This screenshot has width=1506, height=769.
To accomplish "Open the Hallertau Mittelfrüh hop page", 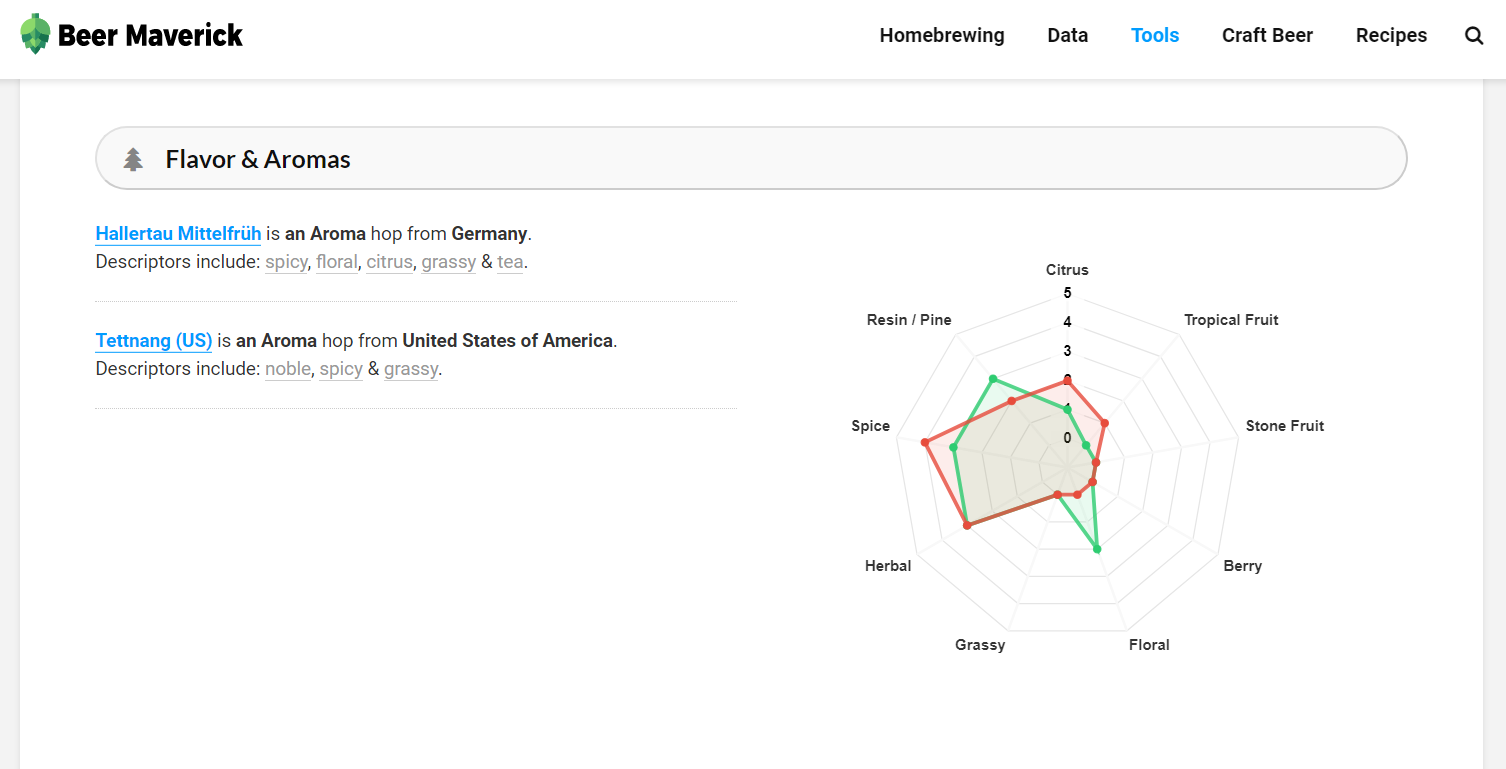I will (x=178, y=233).
